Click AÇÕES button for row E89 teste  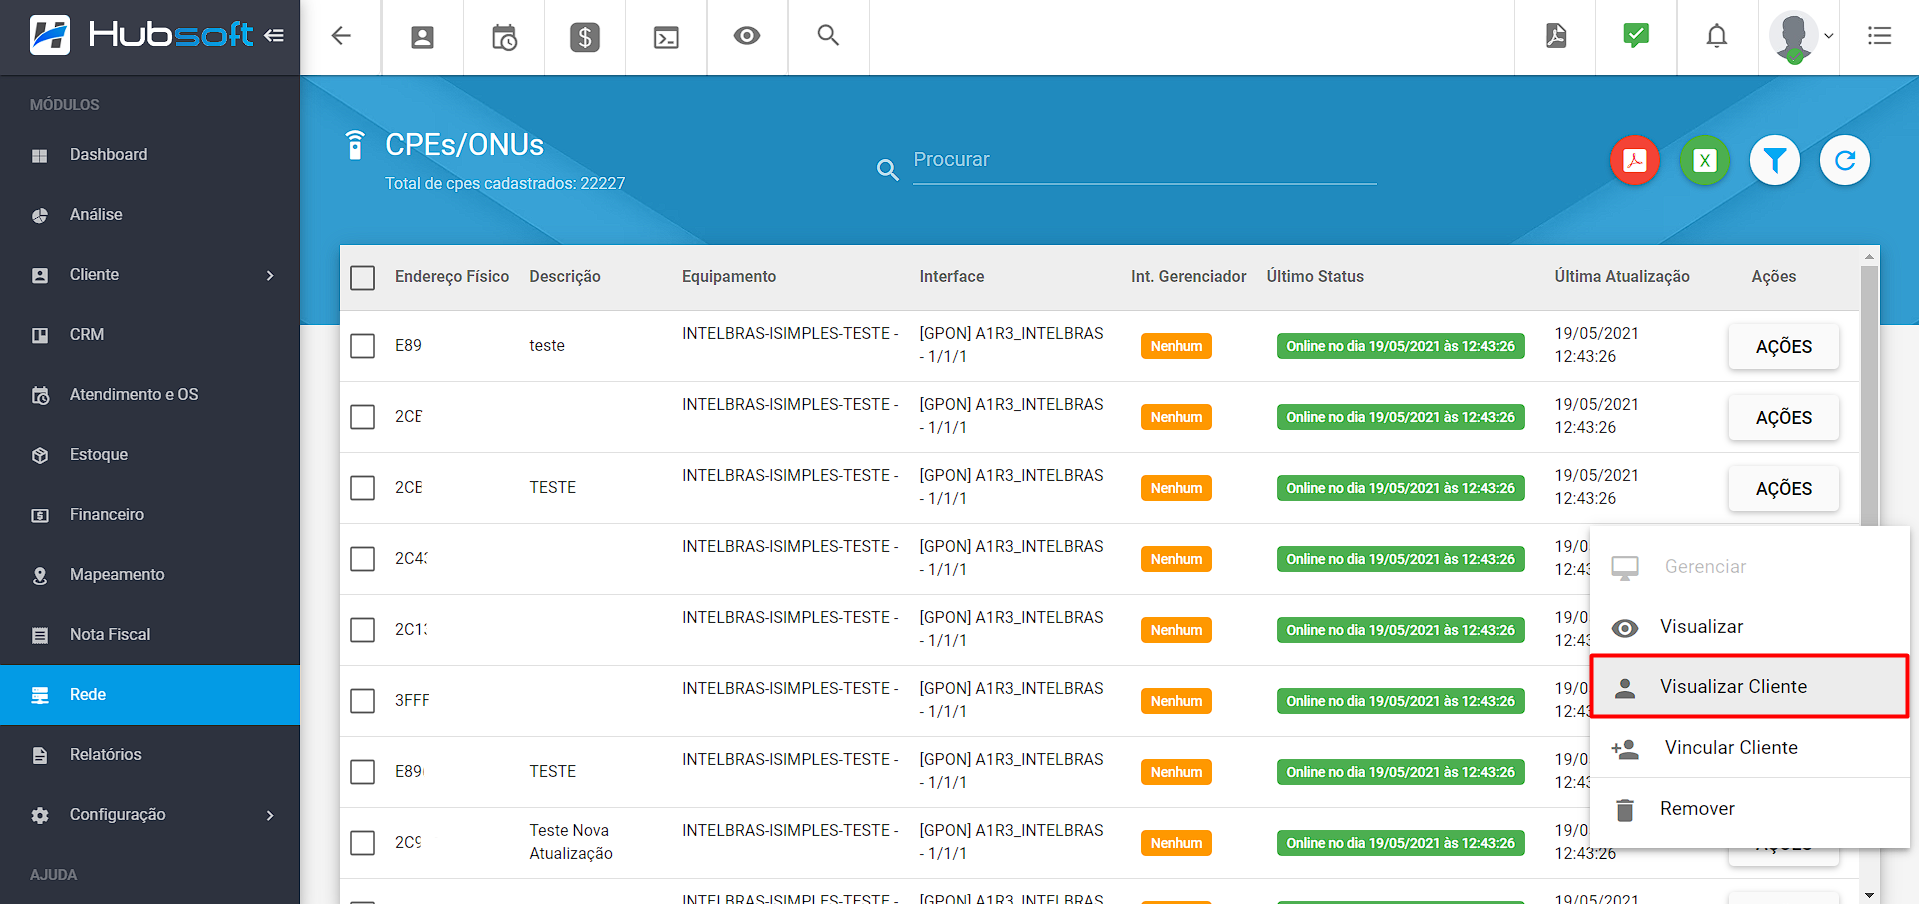1783,347
